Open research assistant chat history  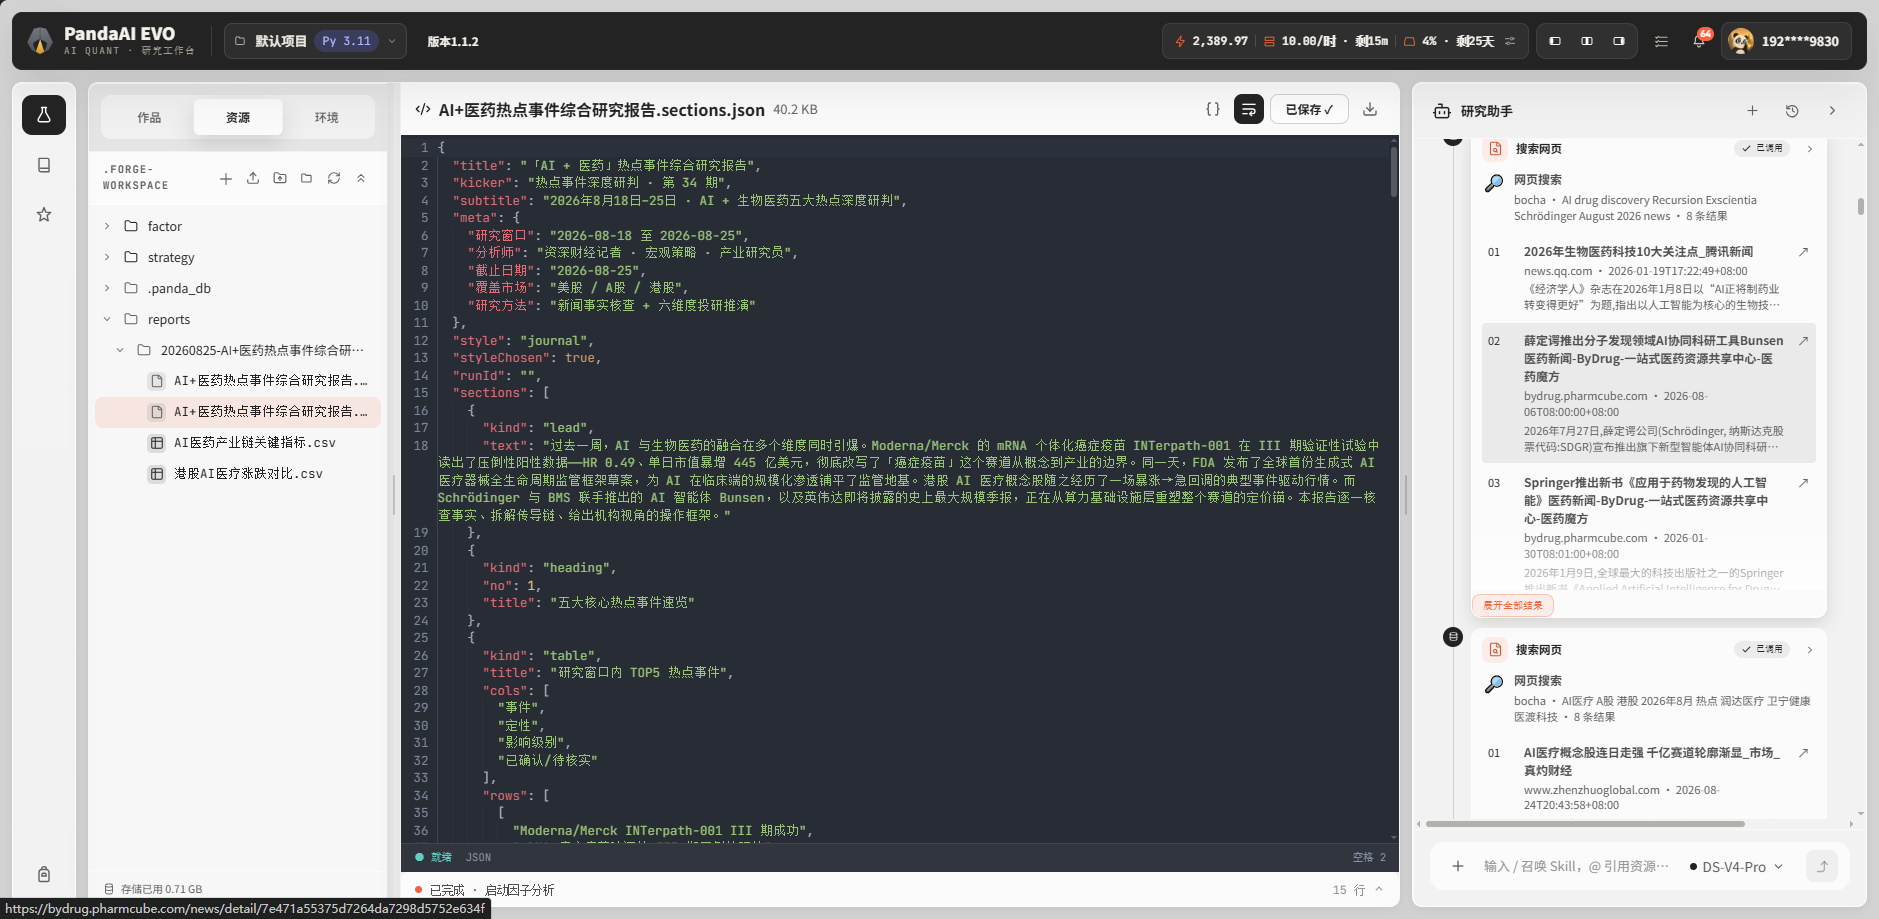(1792, 111)
